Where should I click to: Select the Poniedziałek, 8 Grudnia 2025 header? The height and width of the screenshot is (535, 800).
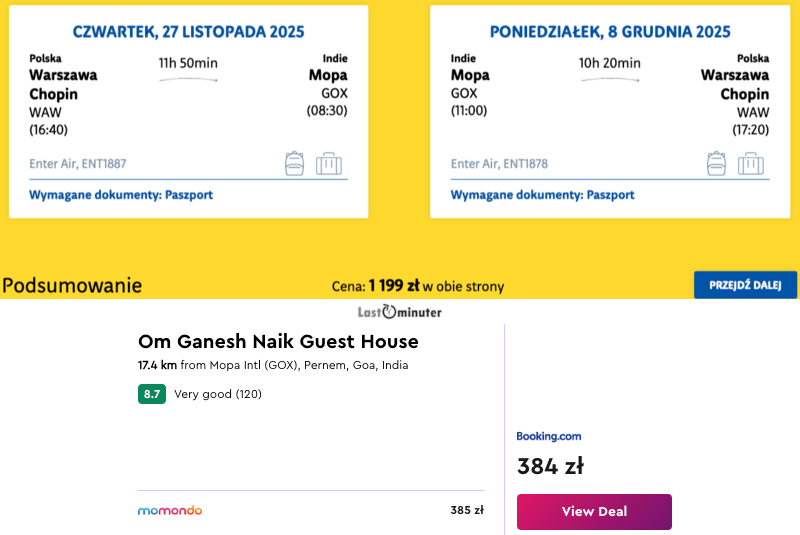click(x=610, y=32)
